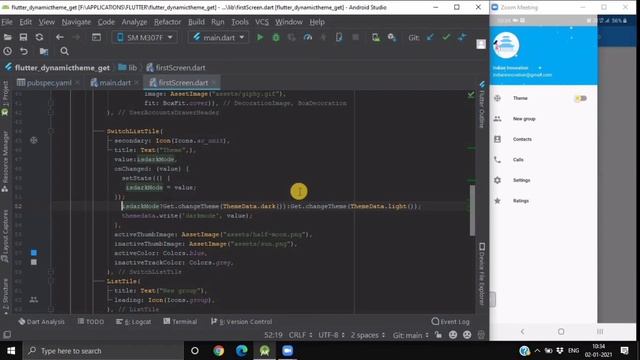Screen dimensions: 640x360
Task: Select the firstScreen.dart editor tab
Action: (x=182, y=83)
